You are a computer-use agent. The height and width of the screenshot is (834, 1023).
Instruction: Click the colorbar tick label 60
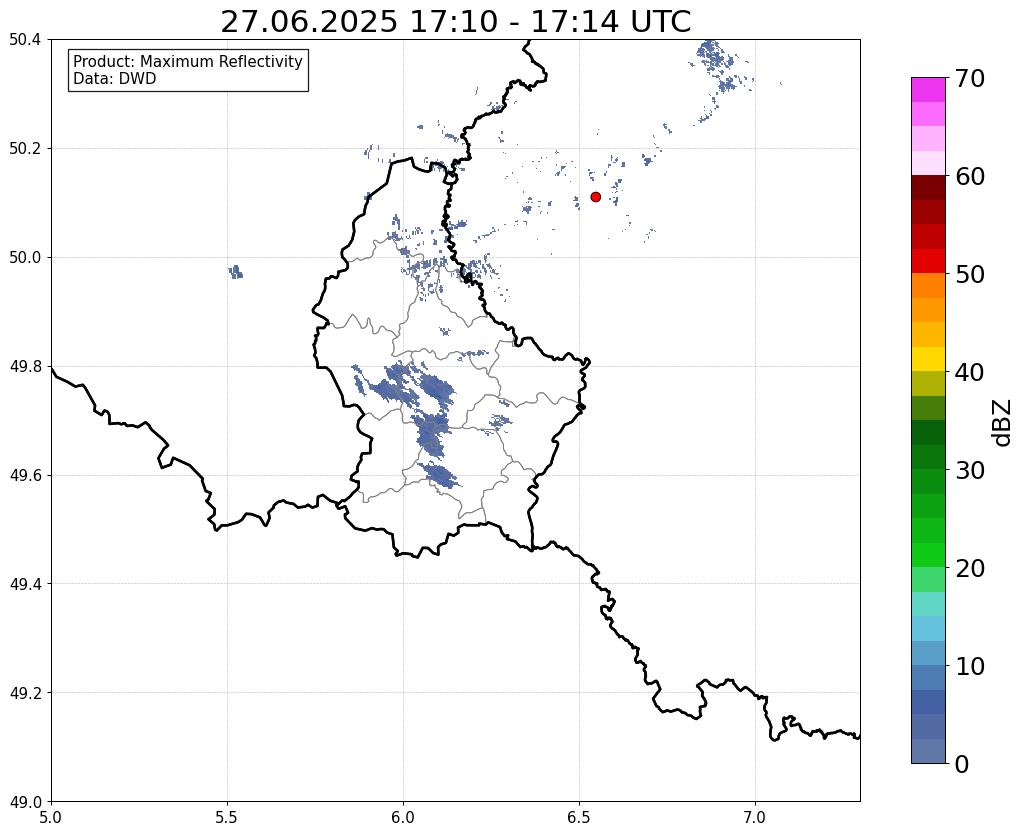point(970,176)
